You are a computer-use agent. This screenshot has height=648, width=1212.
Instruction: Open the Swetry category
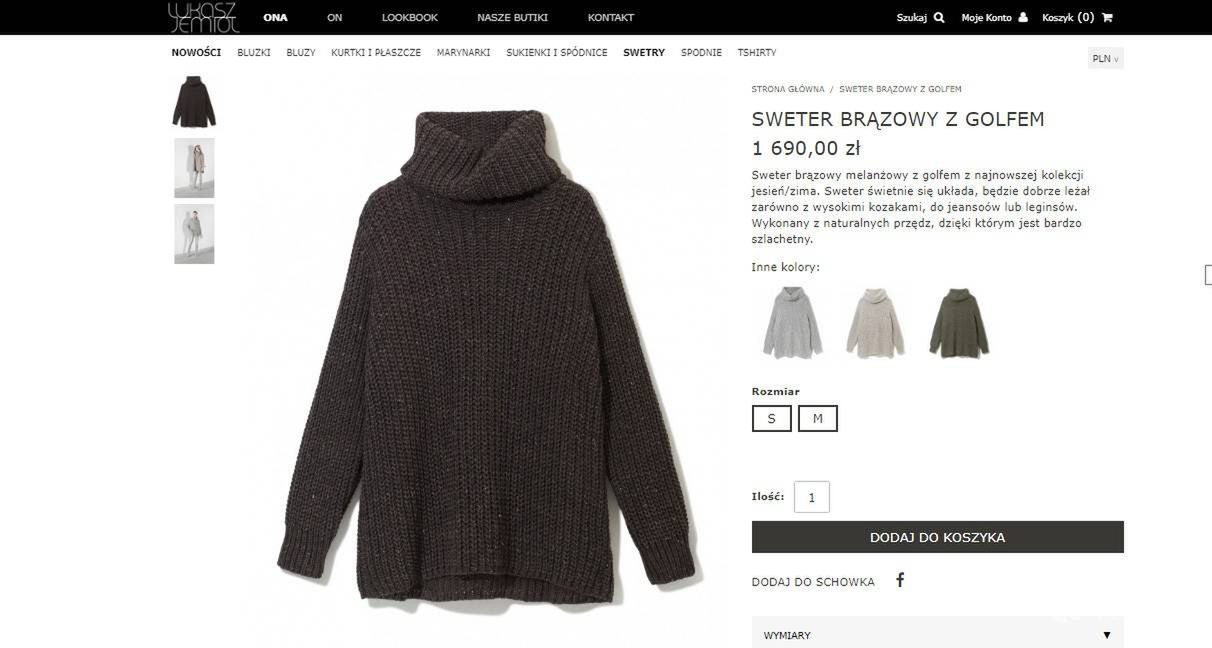644,53
